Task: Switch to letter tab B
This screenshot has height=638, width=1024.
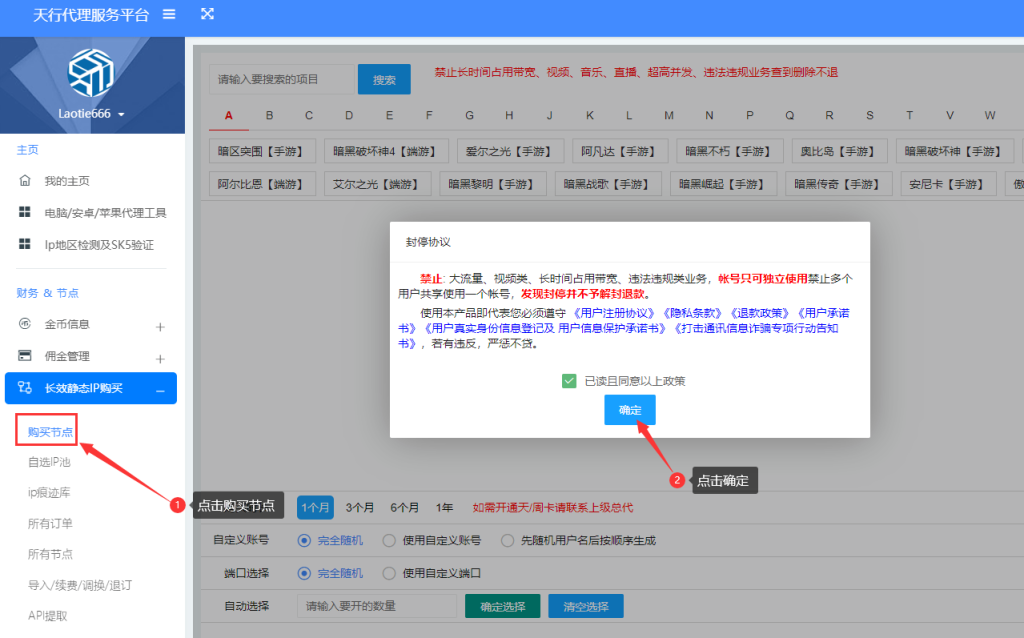Action: point(269,116)
